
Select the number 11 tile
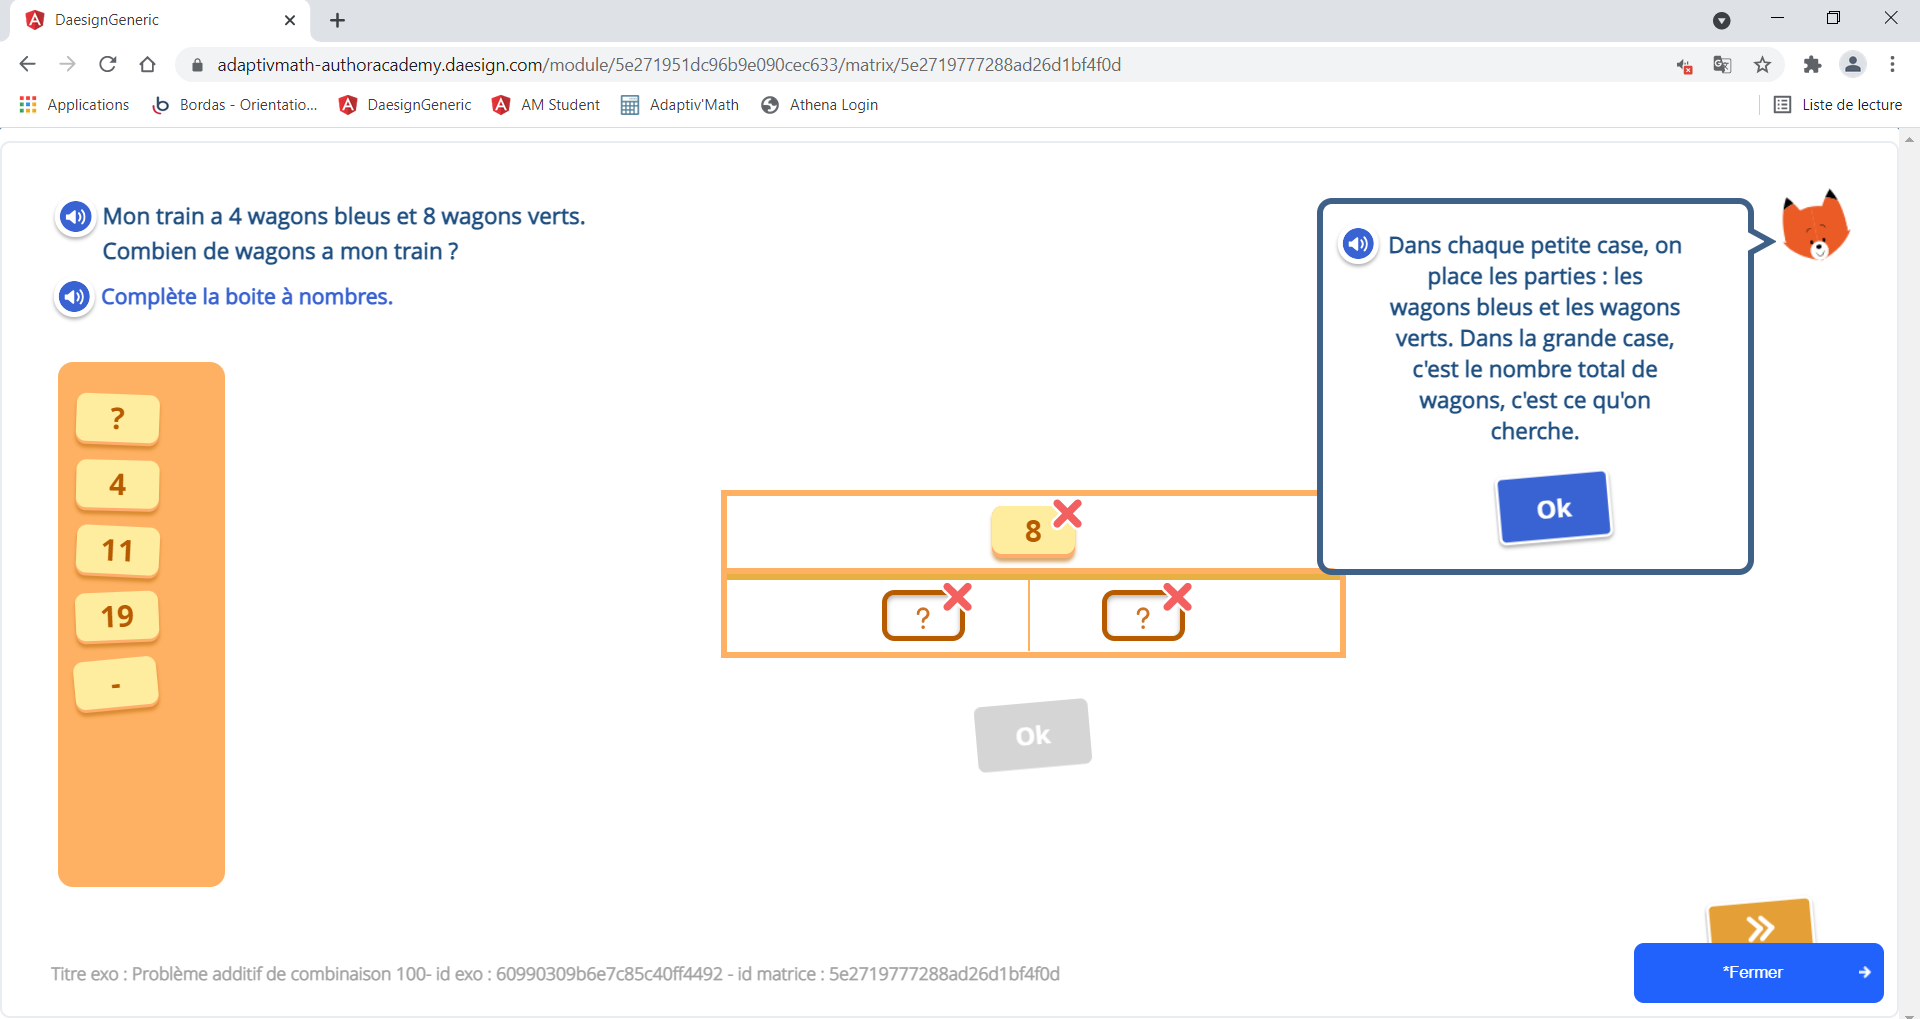click(118, 551)
